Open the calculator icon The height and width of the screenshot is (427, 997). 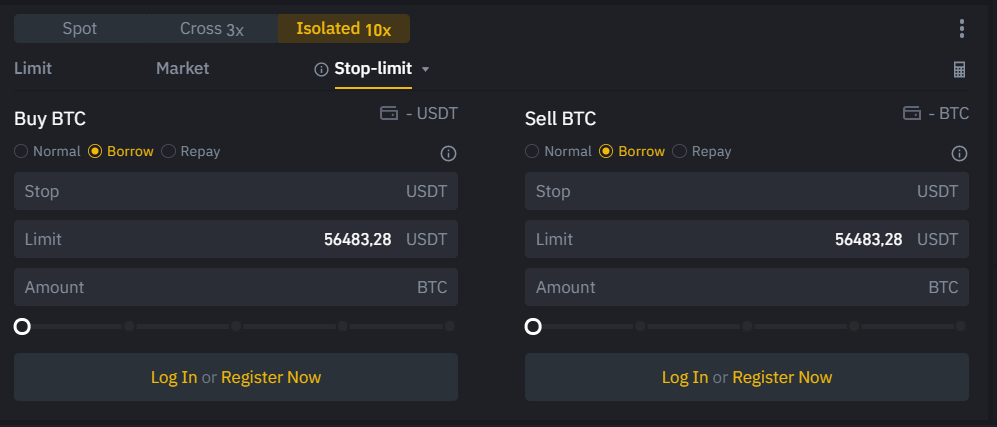point(960,70)
